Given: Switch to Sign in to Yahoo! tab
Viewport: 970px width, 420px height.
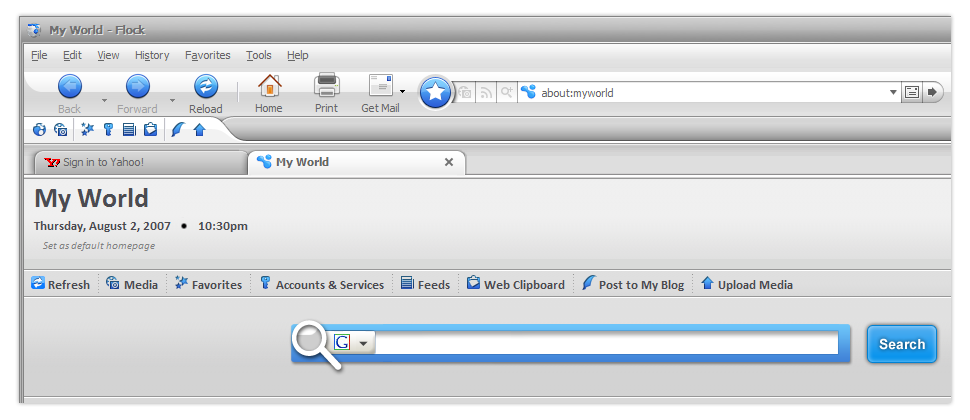Looking at the screenshot, I should tap(140, 163).
